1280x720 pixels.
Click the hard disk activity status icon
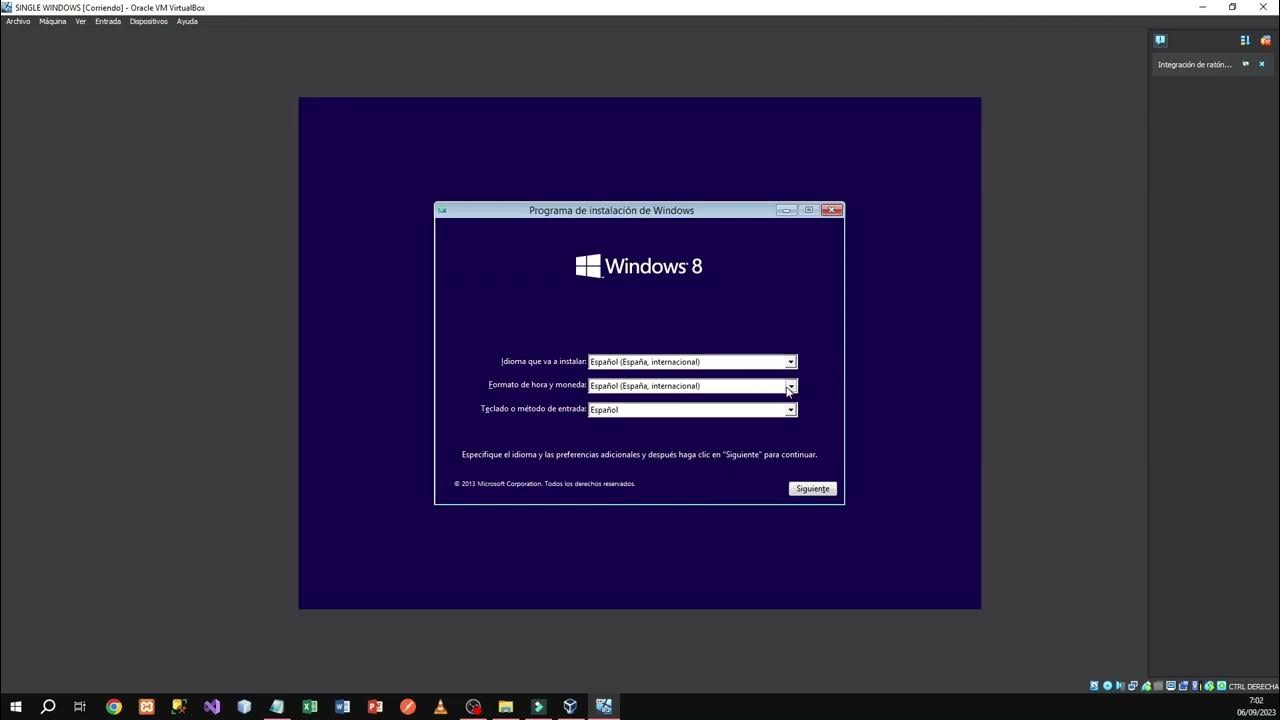(x=1094, y=686)
